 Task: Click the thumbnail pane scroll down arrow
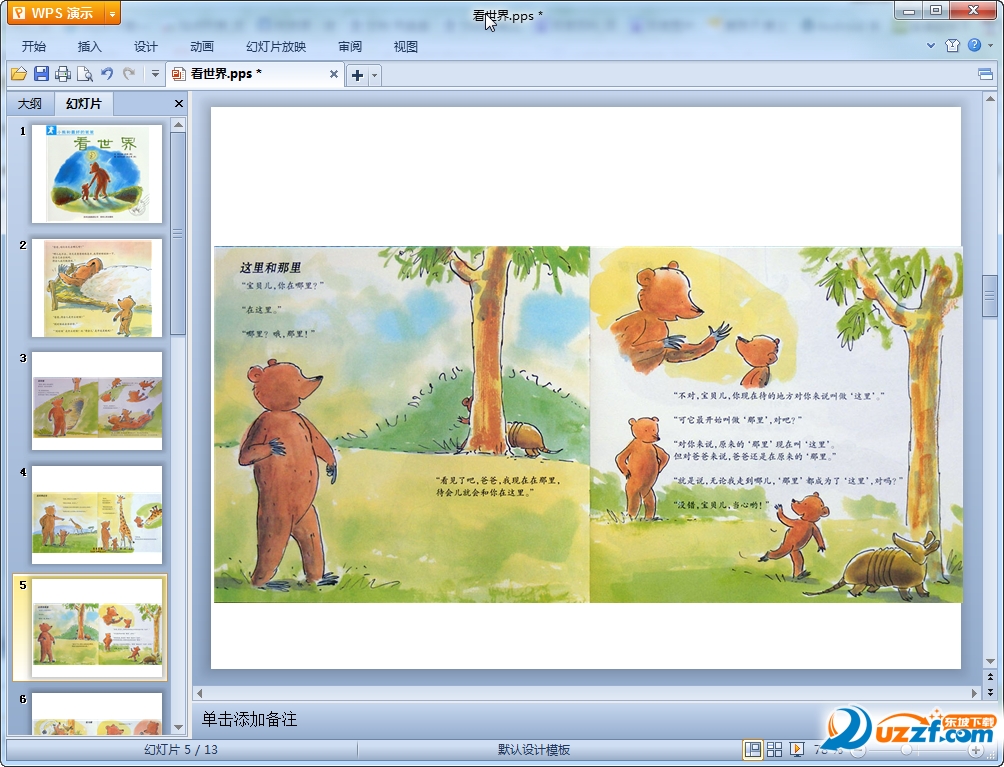click(179, 728)
